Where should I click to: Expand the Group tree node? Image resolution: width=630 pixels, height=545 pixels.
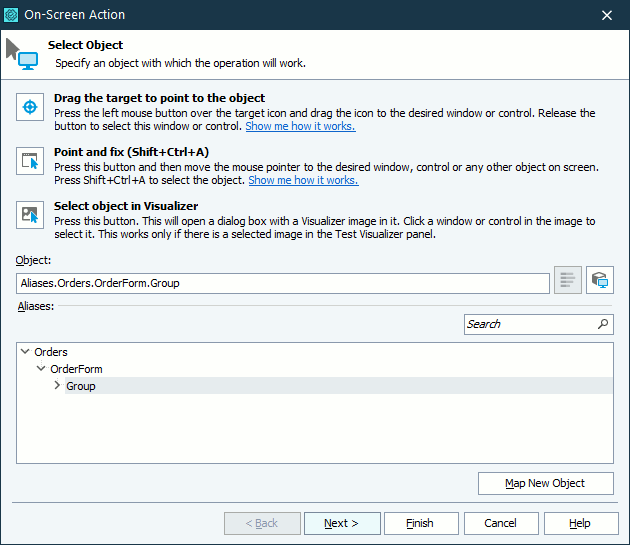[57, 386]
